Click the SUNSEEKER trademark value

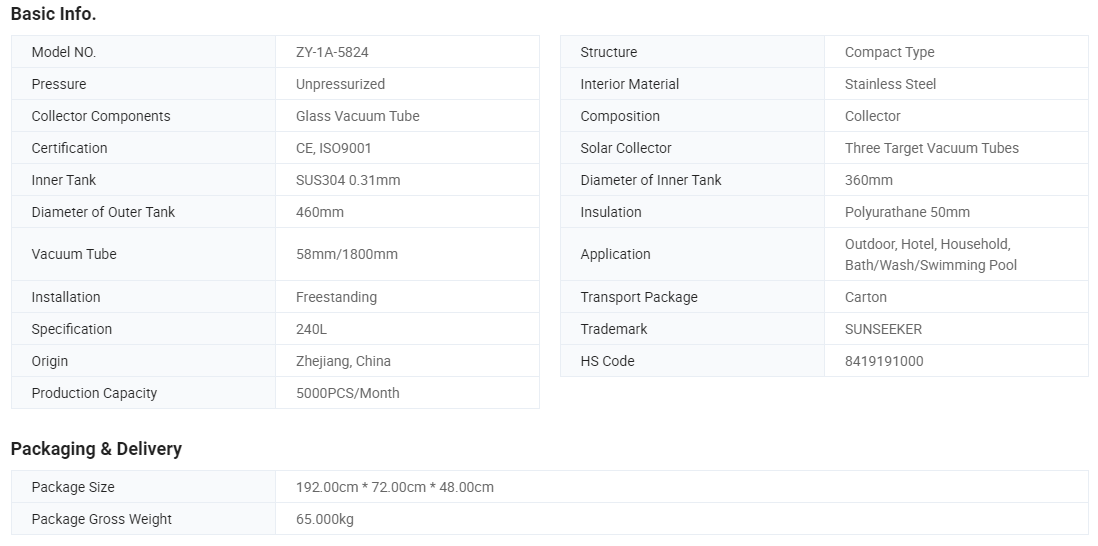pos(883,329)
